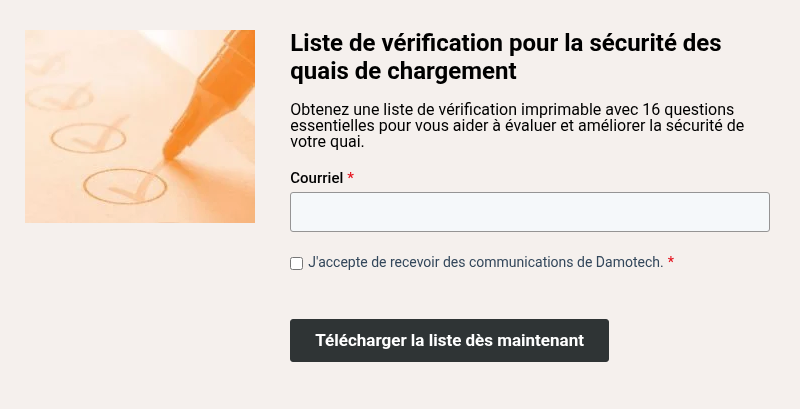This screenshot has width=800, height=409.
Task: Select the middle circled checkmark in the photo
Action: tap(88, 136)
